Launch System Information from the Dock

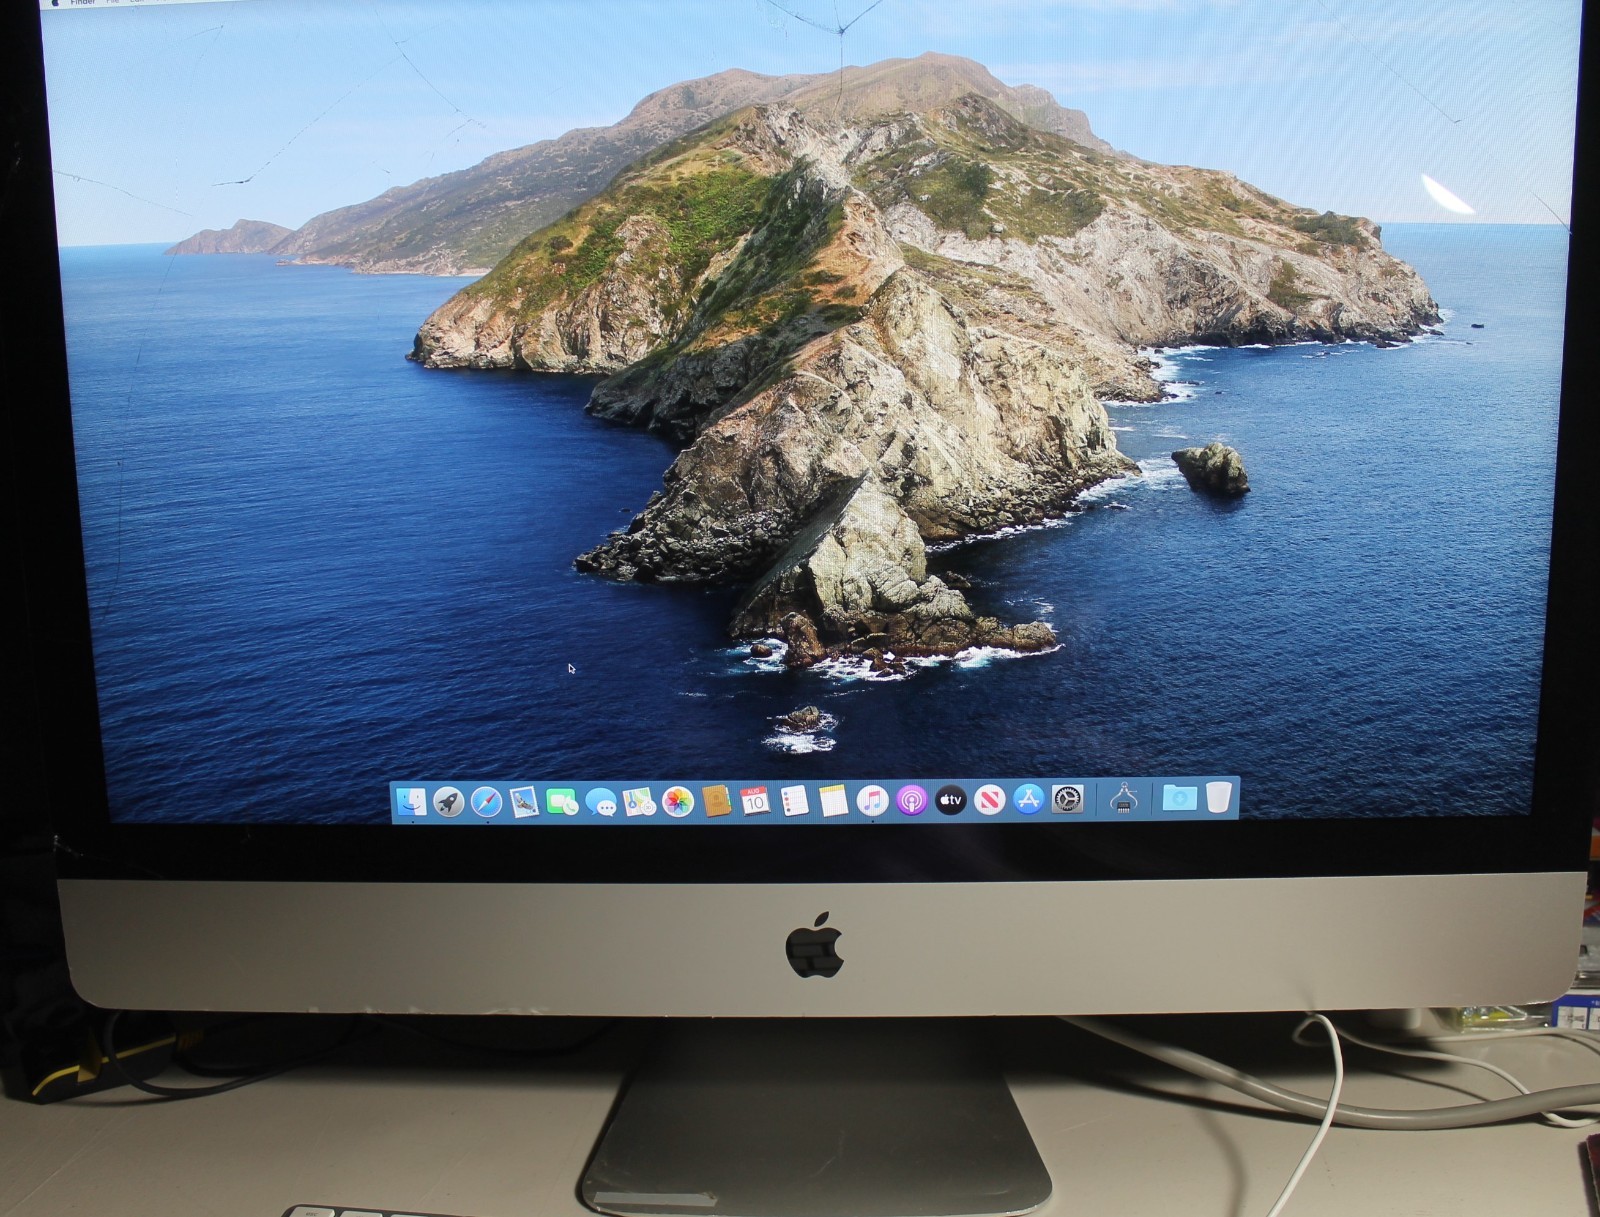pos(1124,798)
